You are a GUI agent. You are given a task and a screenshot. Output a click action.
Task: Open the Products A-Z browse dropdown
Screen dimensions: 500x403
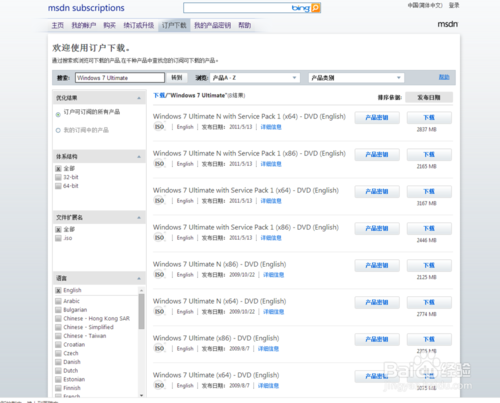click(255, 78)
